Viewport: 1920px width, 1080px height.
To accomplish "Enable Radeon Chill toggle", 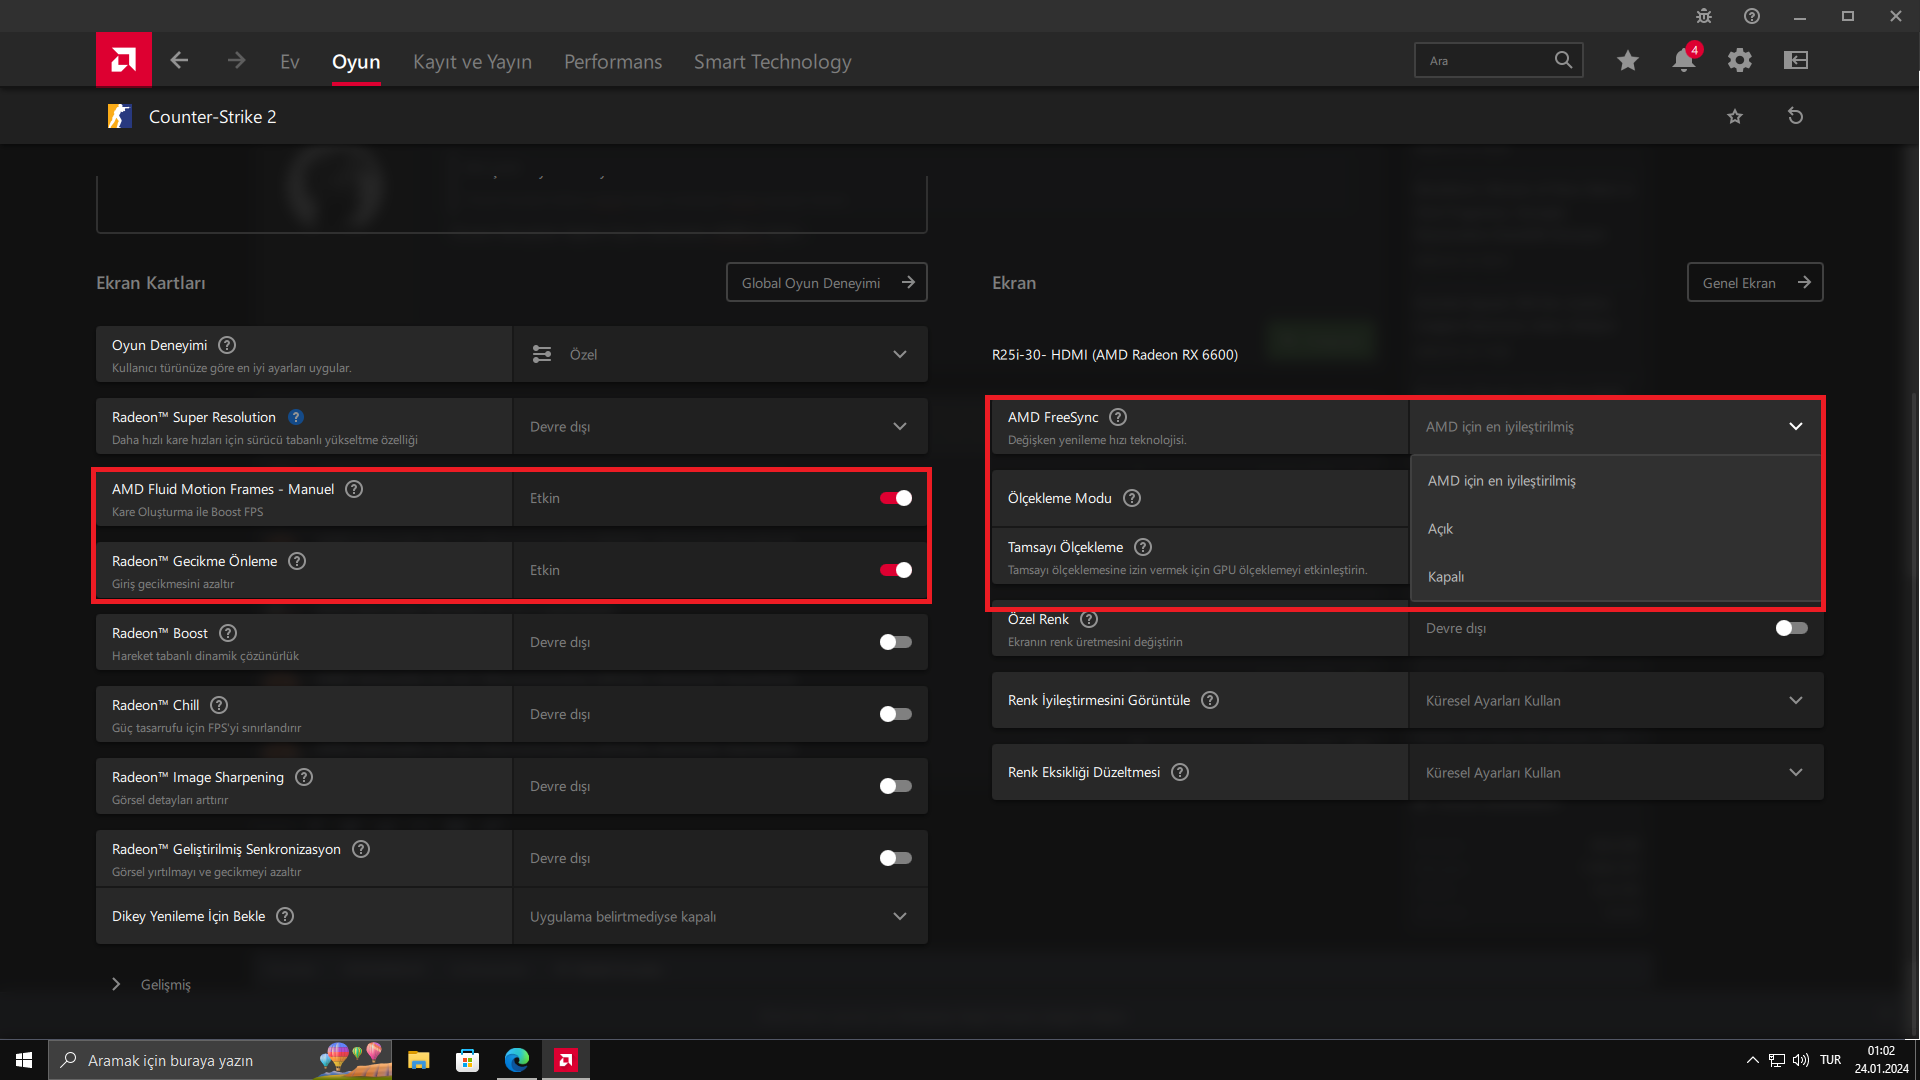I will pyautogui.click(x=895, y=714).
